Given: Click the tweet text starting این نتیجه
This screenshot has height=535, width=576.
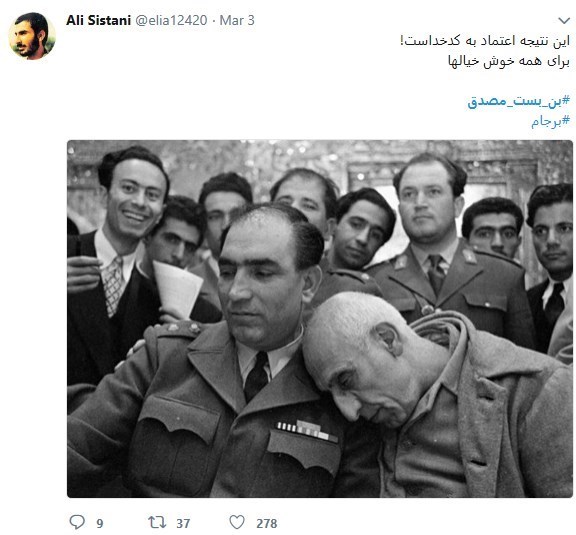Looking at the screenshot, I should pyautogui.click(x=485, y=41).
